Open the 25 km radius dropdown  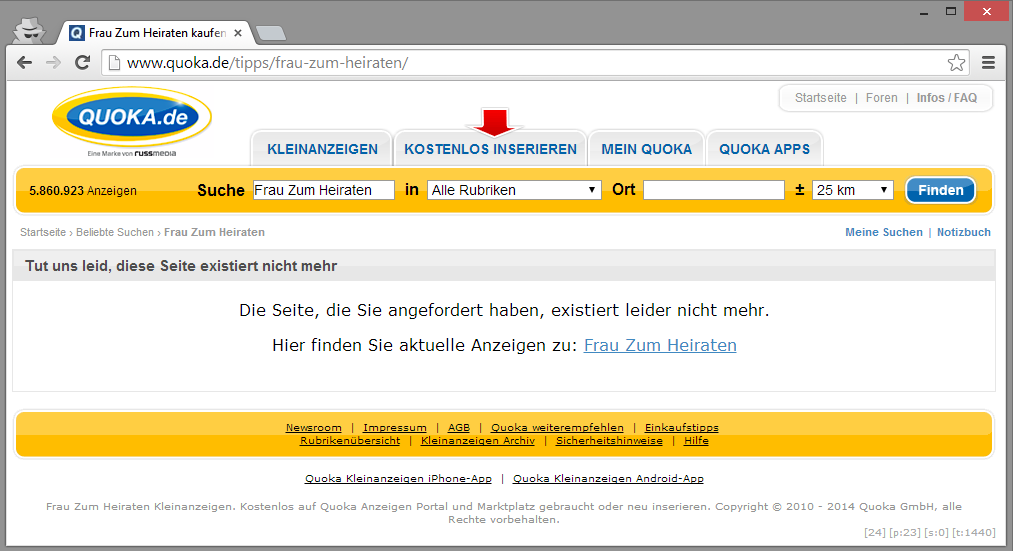click(852, 190)
